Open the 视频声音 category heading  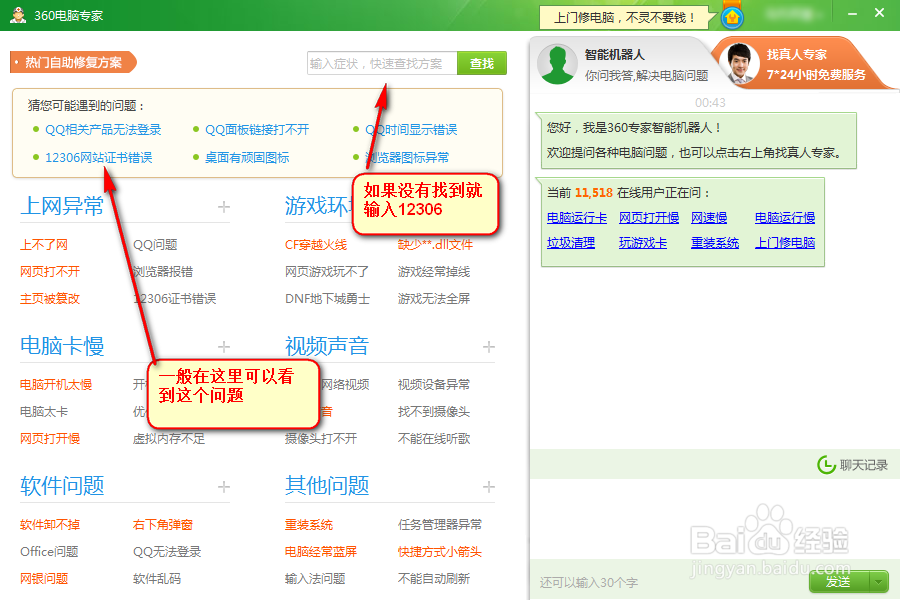pos(327,346)
